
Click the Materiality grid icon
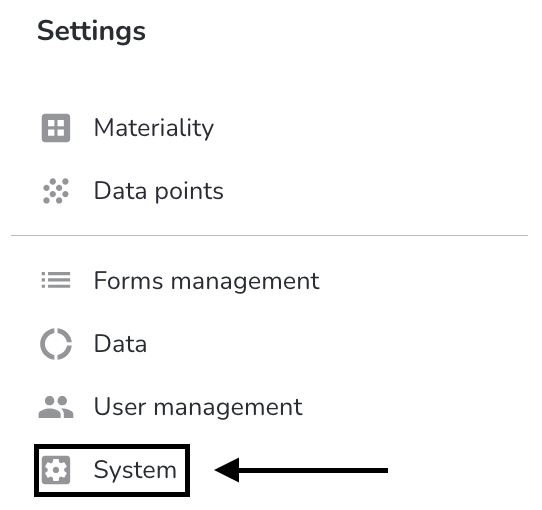56,128
